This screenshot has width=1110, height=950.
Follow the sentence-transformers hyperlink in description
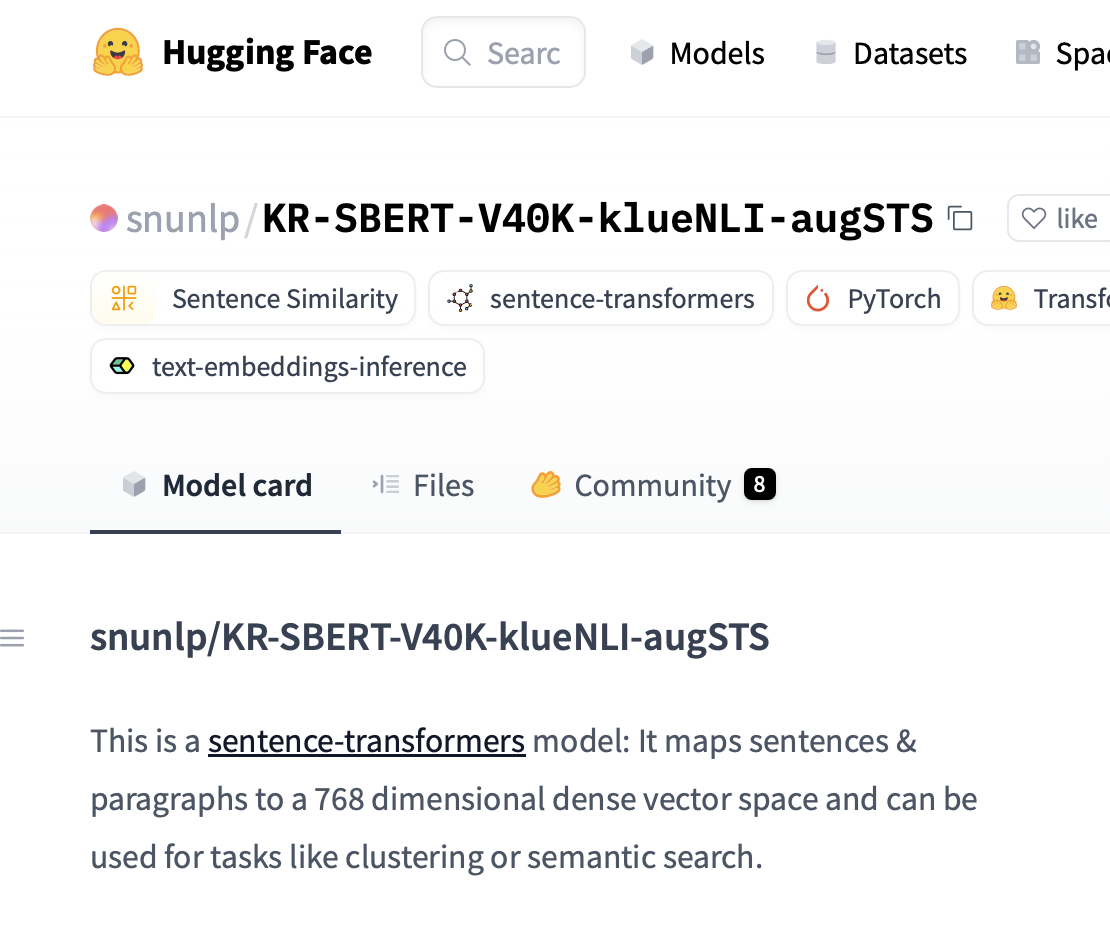367,741
